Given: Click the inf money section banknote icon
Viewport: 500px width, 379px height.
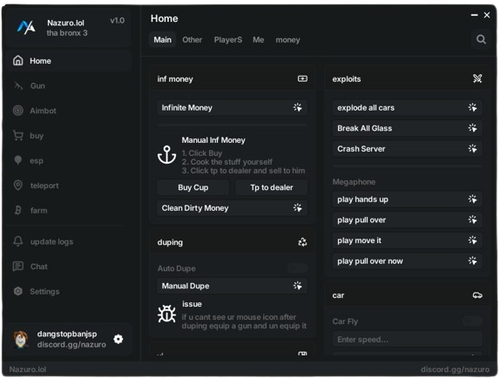Looking at the screenshot, I should (x=302, y=78).
